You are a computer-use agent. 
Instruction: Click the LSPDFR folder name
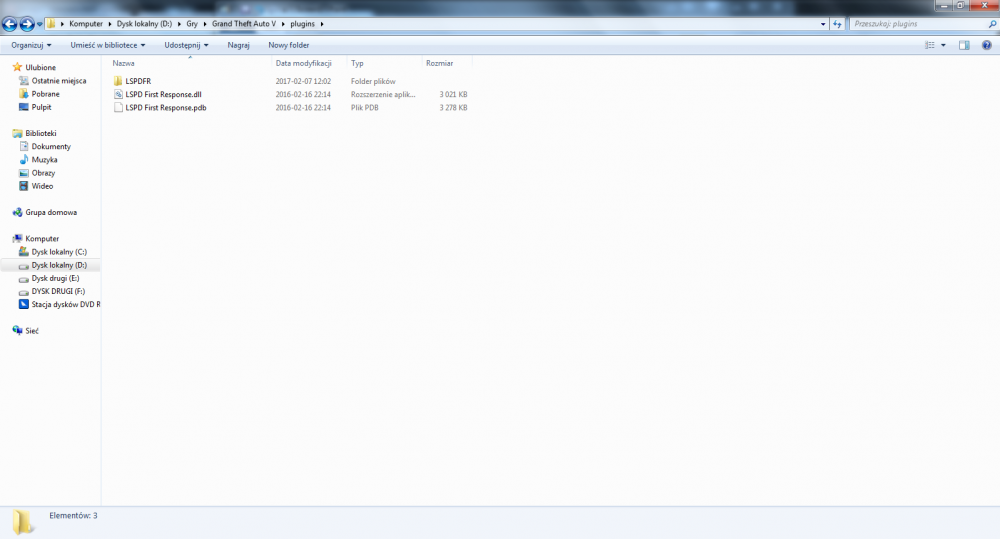pos(138,81)
